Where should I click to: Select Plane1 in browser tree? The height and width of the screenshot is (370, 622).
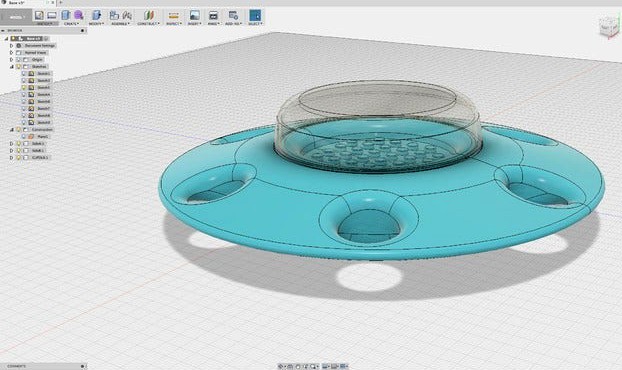42,136
